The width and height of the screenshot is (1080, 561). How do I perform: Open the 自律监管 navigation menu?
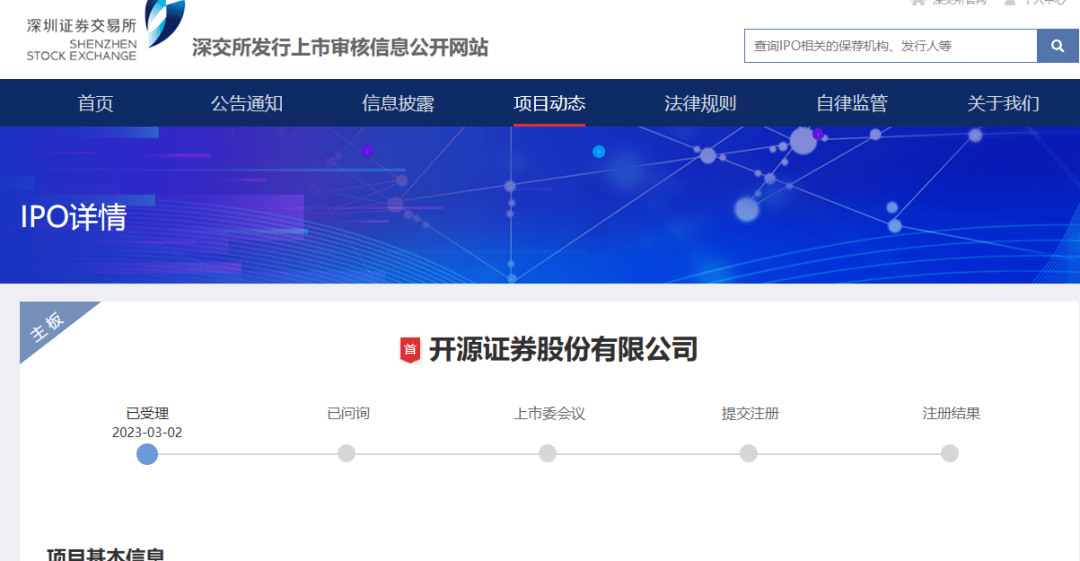(851, 104)
